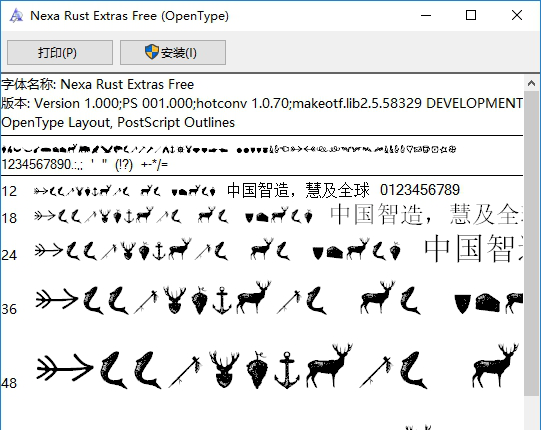Image resolution: width=541 pixels, height=447 pixels.
Task: Click the OpenType Layout, PostScript Outlines text
Action: click(118, 122)
